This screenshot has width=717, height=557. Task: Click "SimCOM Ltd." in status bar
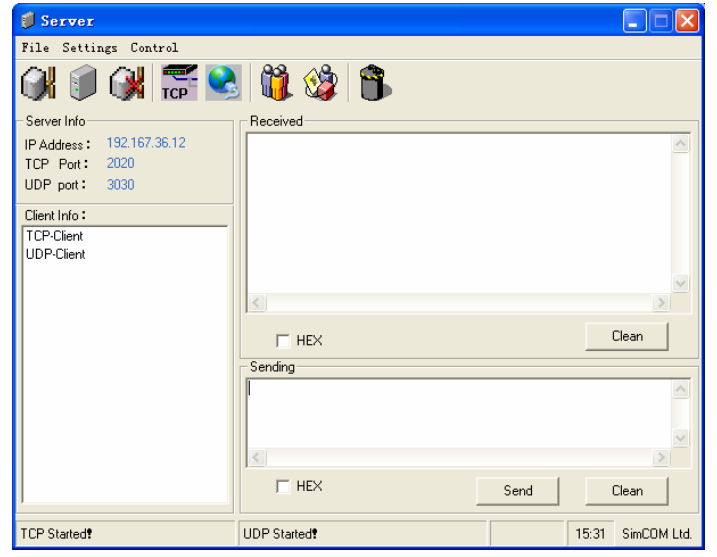[x=657, y=534]
